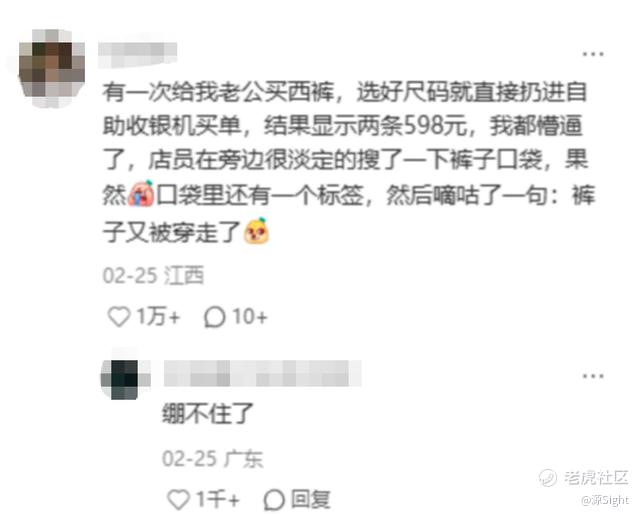Click the crying emoji in the comment text
Image resolution: width=640 pixels, height=514 pixels.
point(141,193)
